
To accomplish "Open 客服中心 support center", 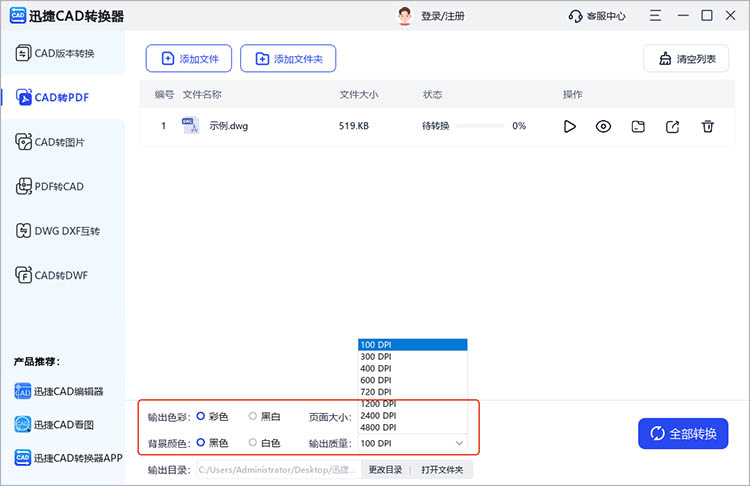I will coord(597,16).
